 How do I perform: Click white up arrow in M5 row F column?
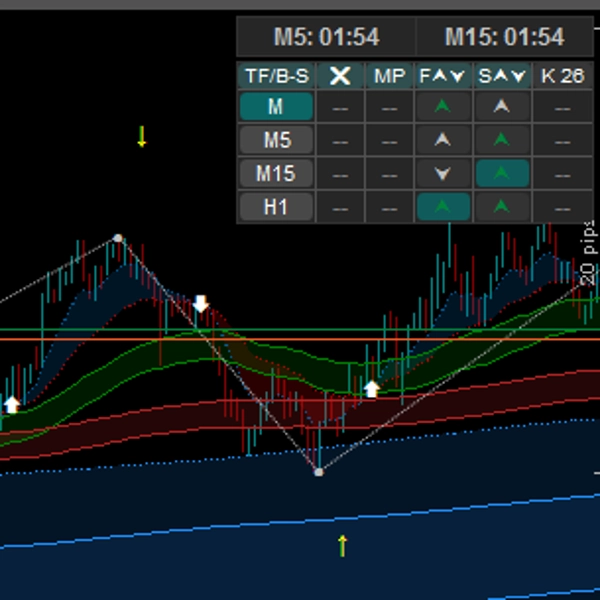coord(443,140)
